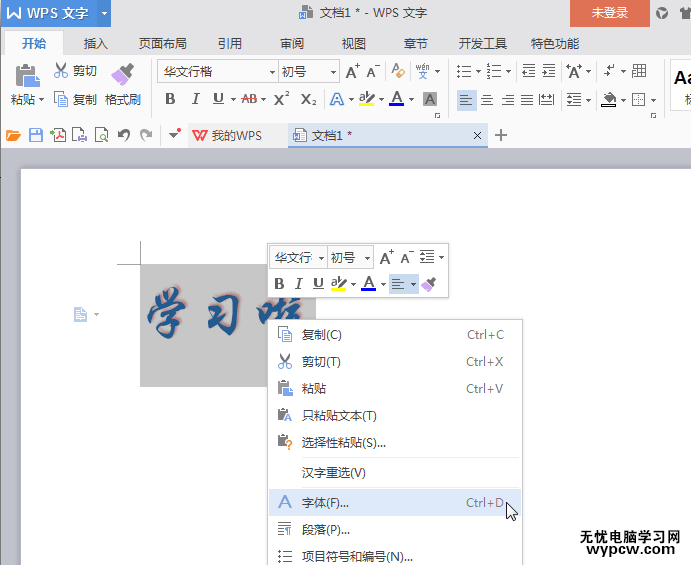
Task: Open file with folder icon
Action: 14,135
